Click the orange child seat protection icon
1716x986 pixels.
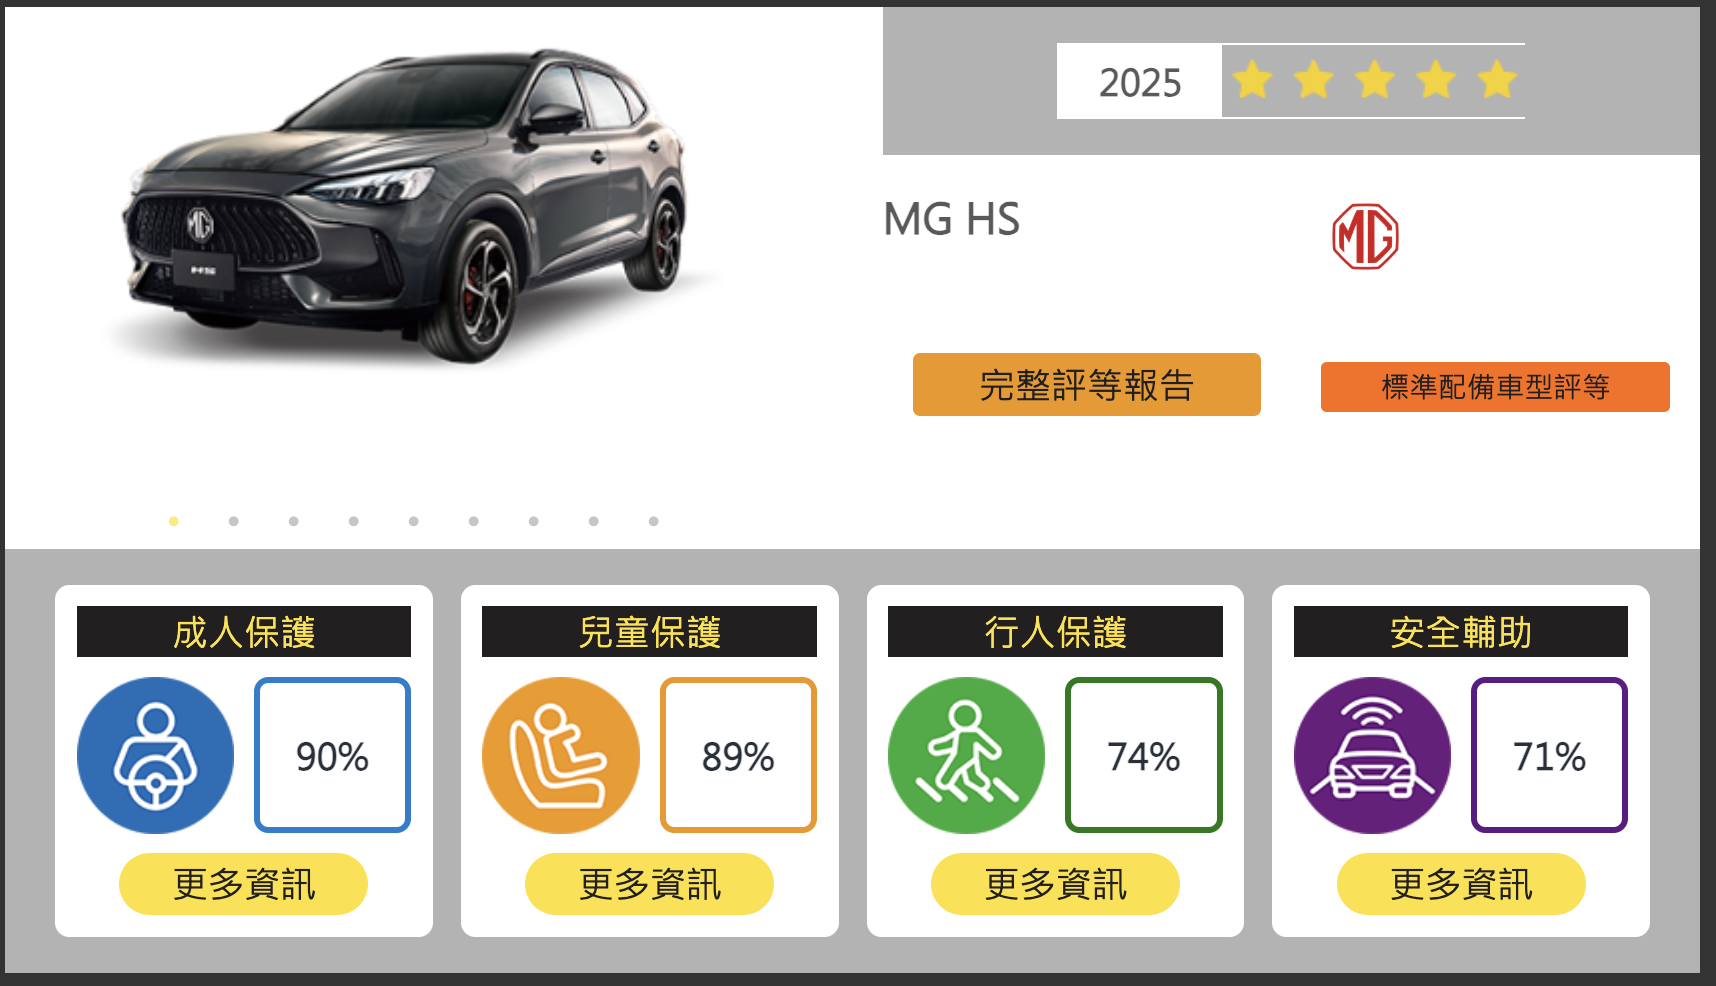561,755
